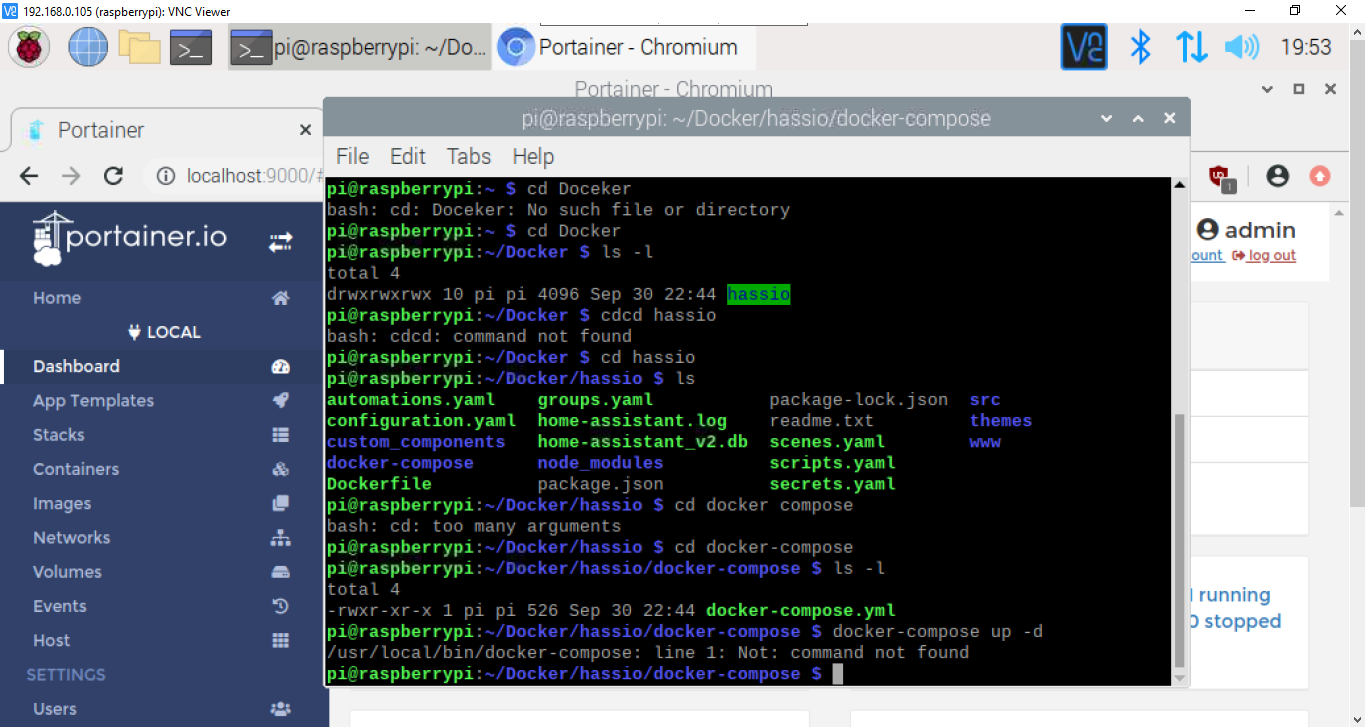Click the volume speaker icon in taskbar
This screenshot has height=727, width=1365.
pos(1240,46)
